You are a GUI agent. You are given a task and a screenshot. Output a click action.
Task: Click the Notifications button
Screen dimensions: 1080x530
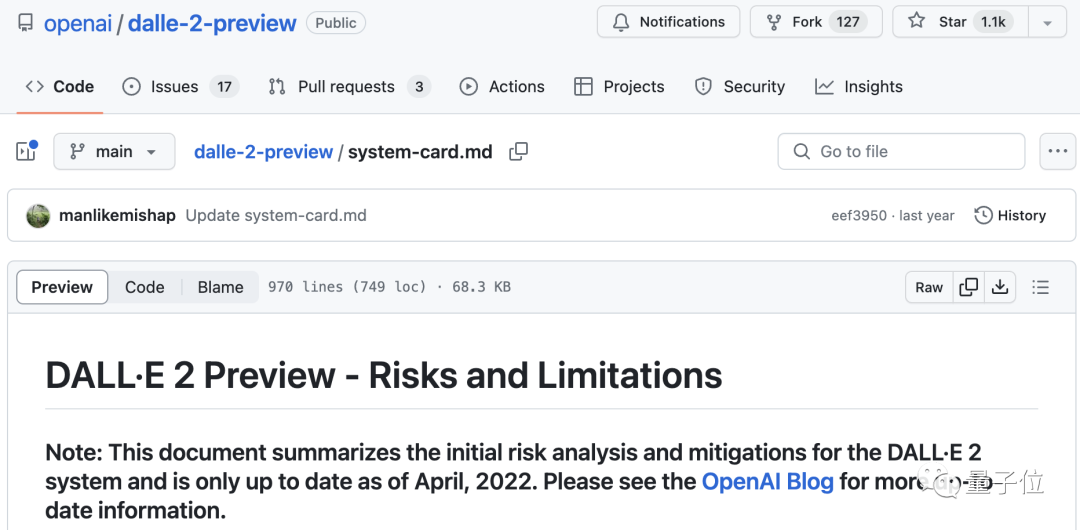[x=668, y=22]
